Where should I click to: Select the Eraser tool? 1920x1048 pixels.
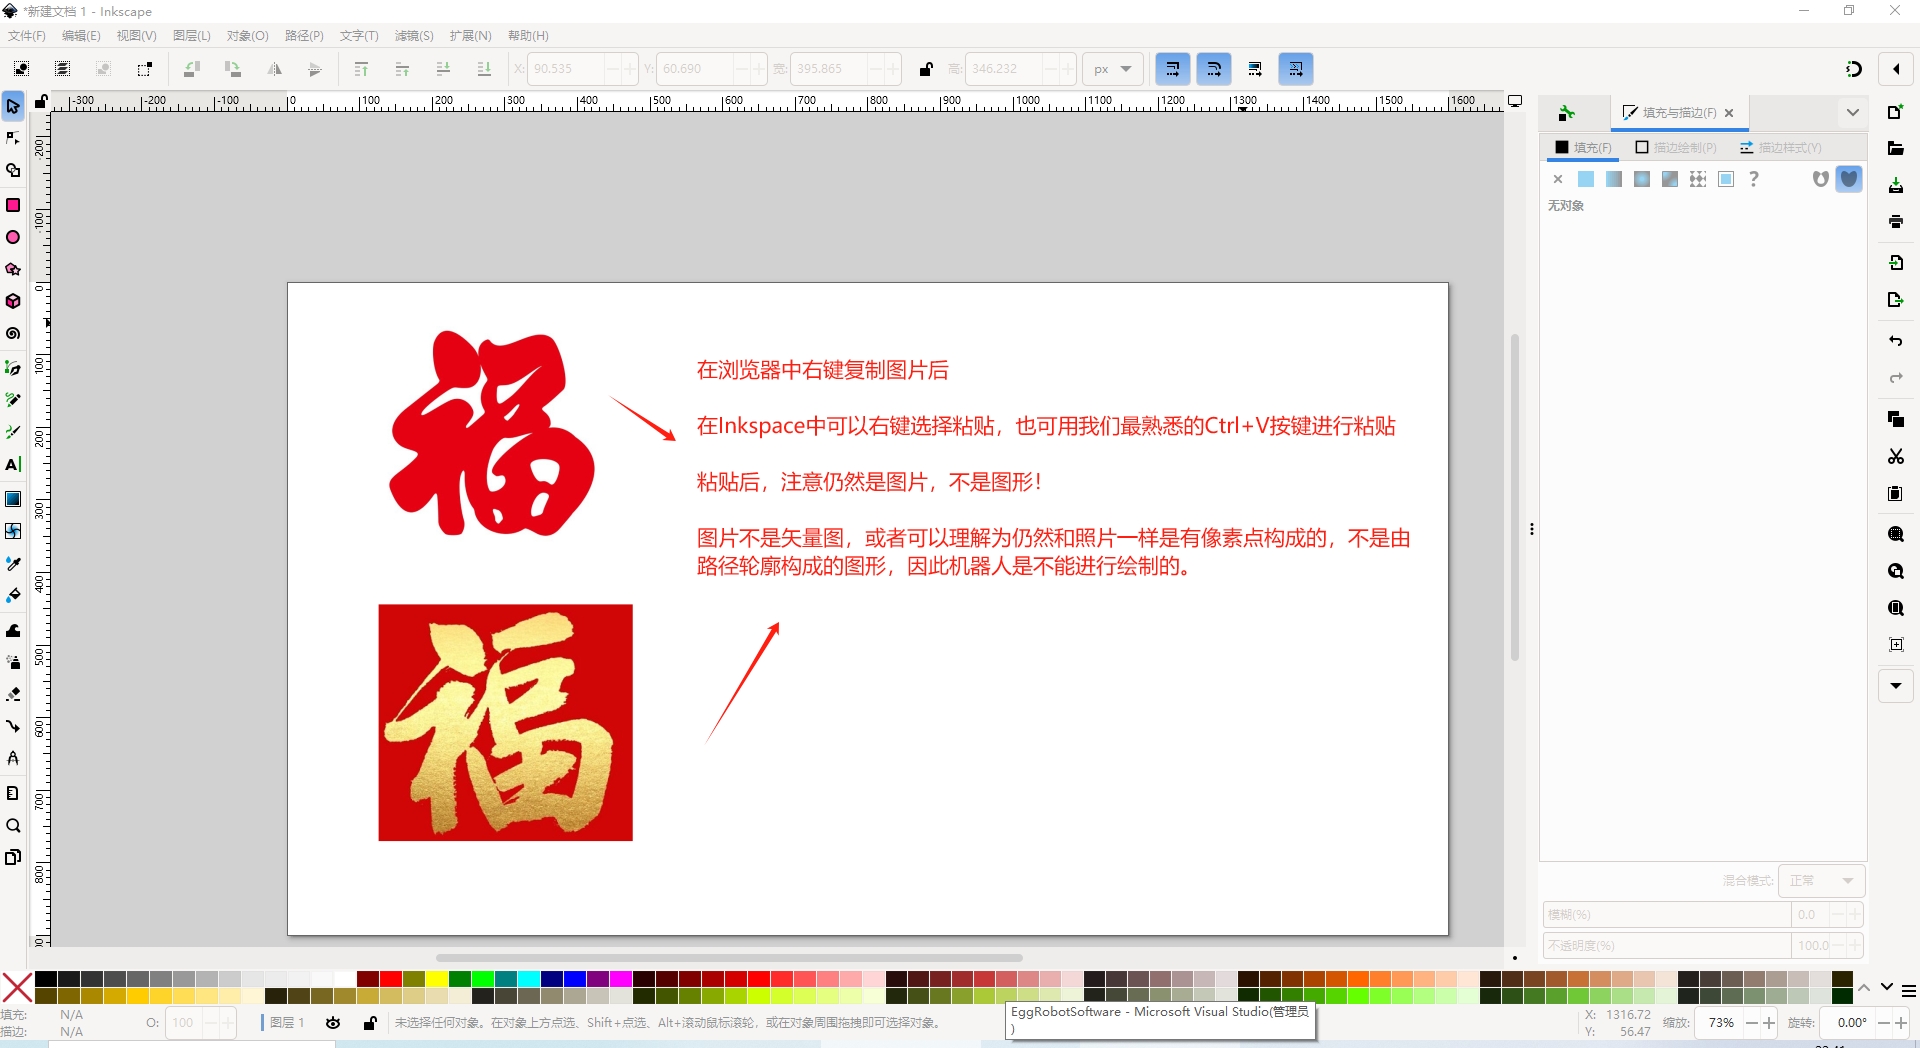coord(13,694)
